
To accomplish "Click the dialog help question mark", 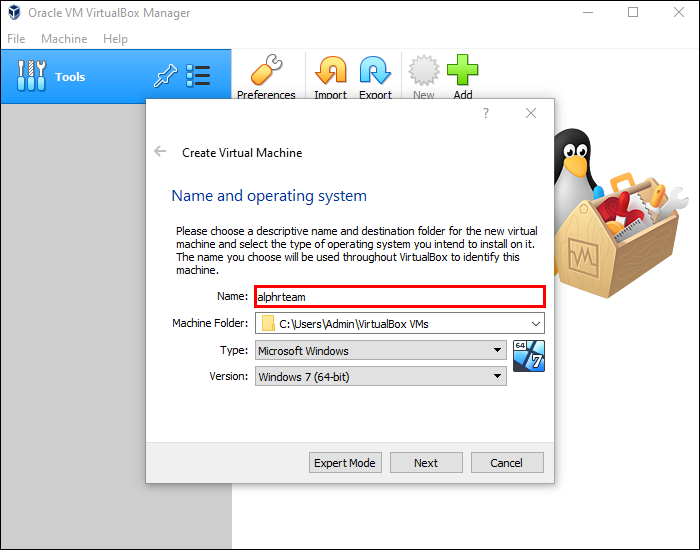I will 486,114.
